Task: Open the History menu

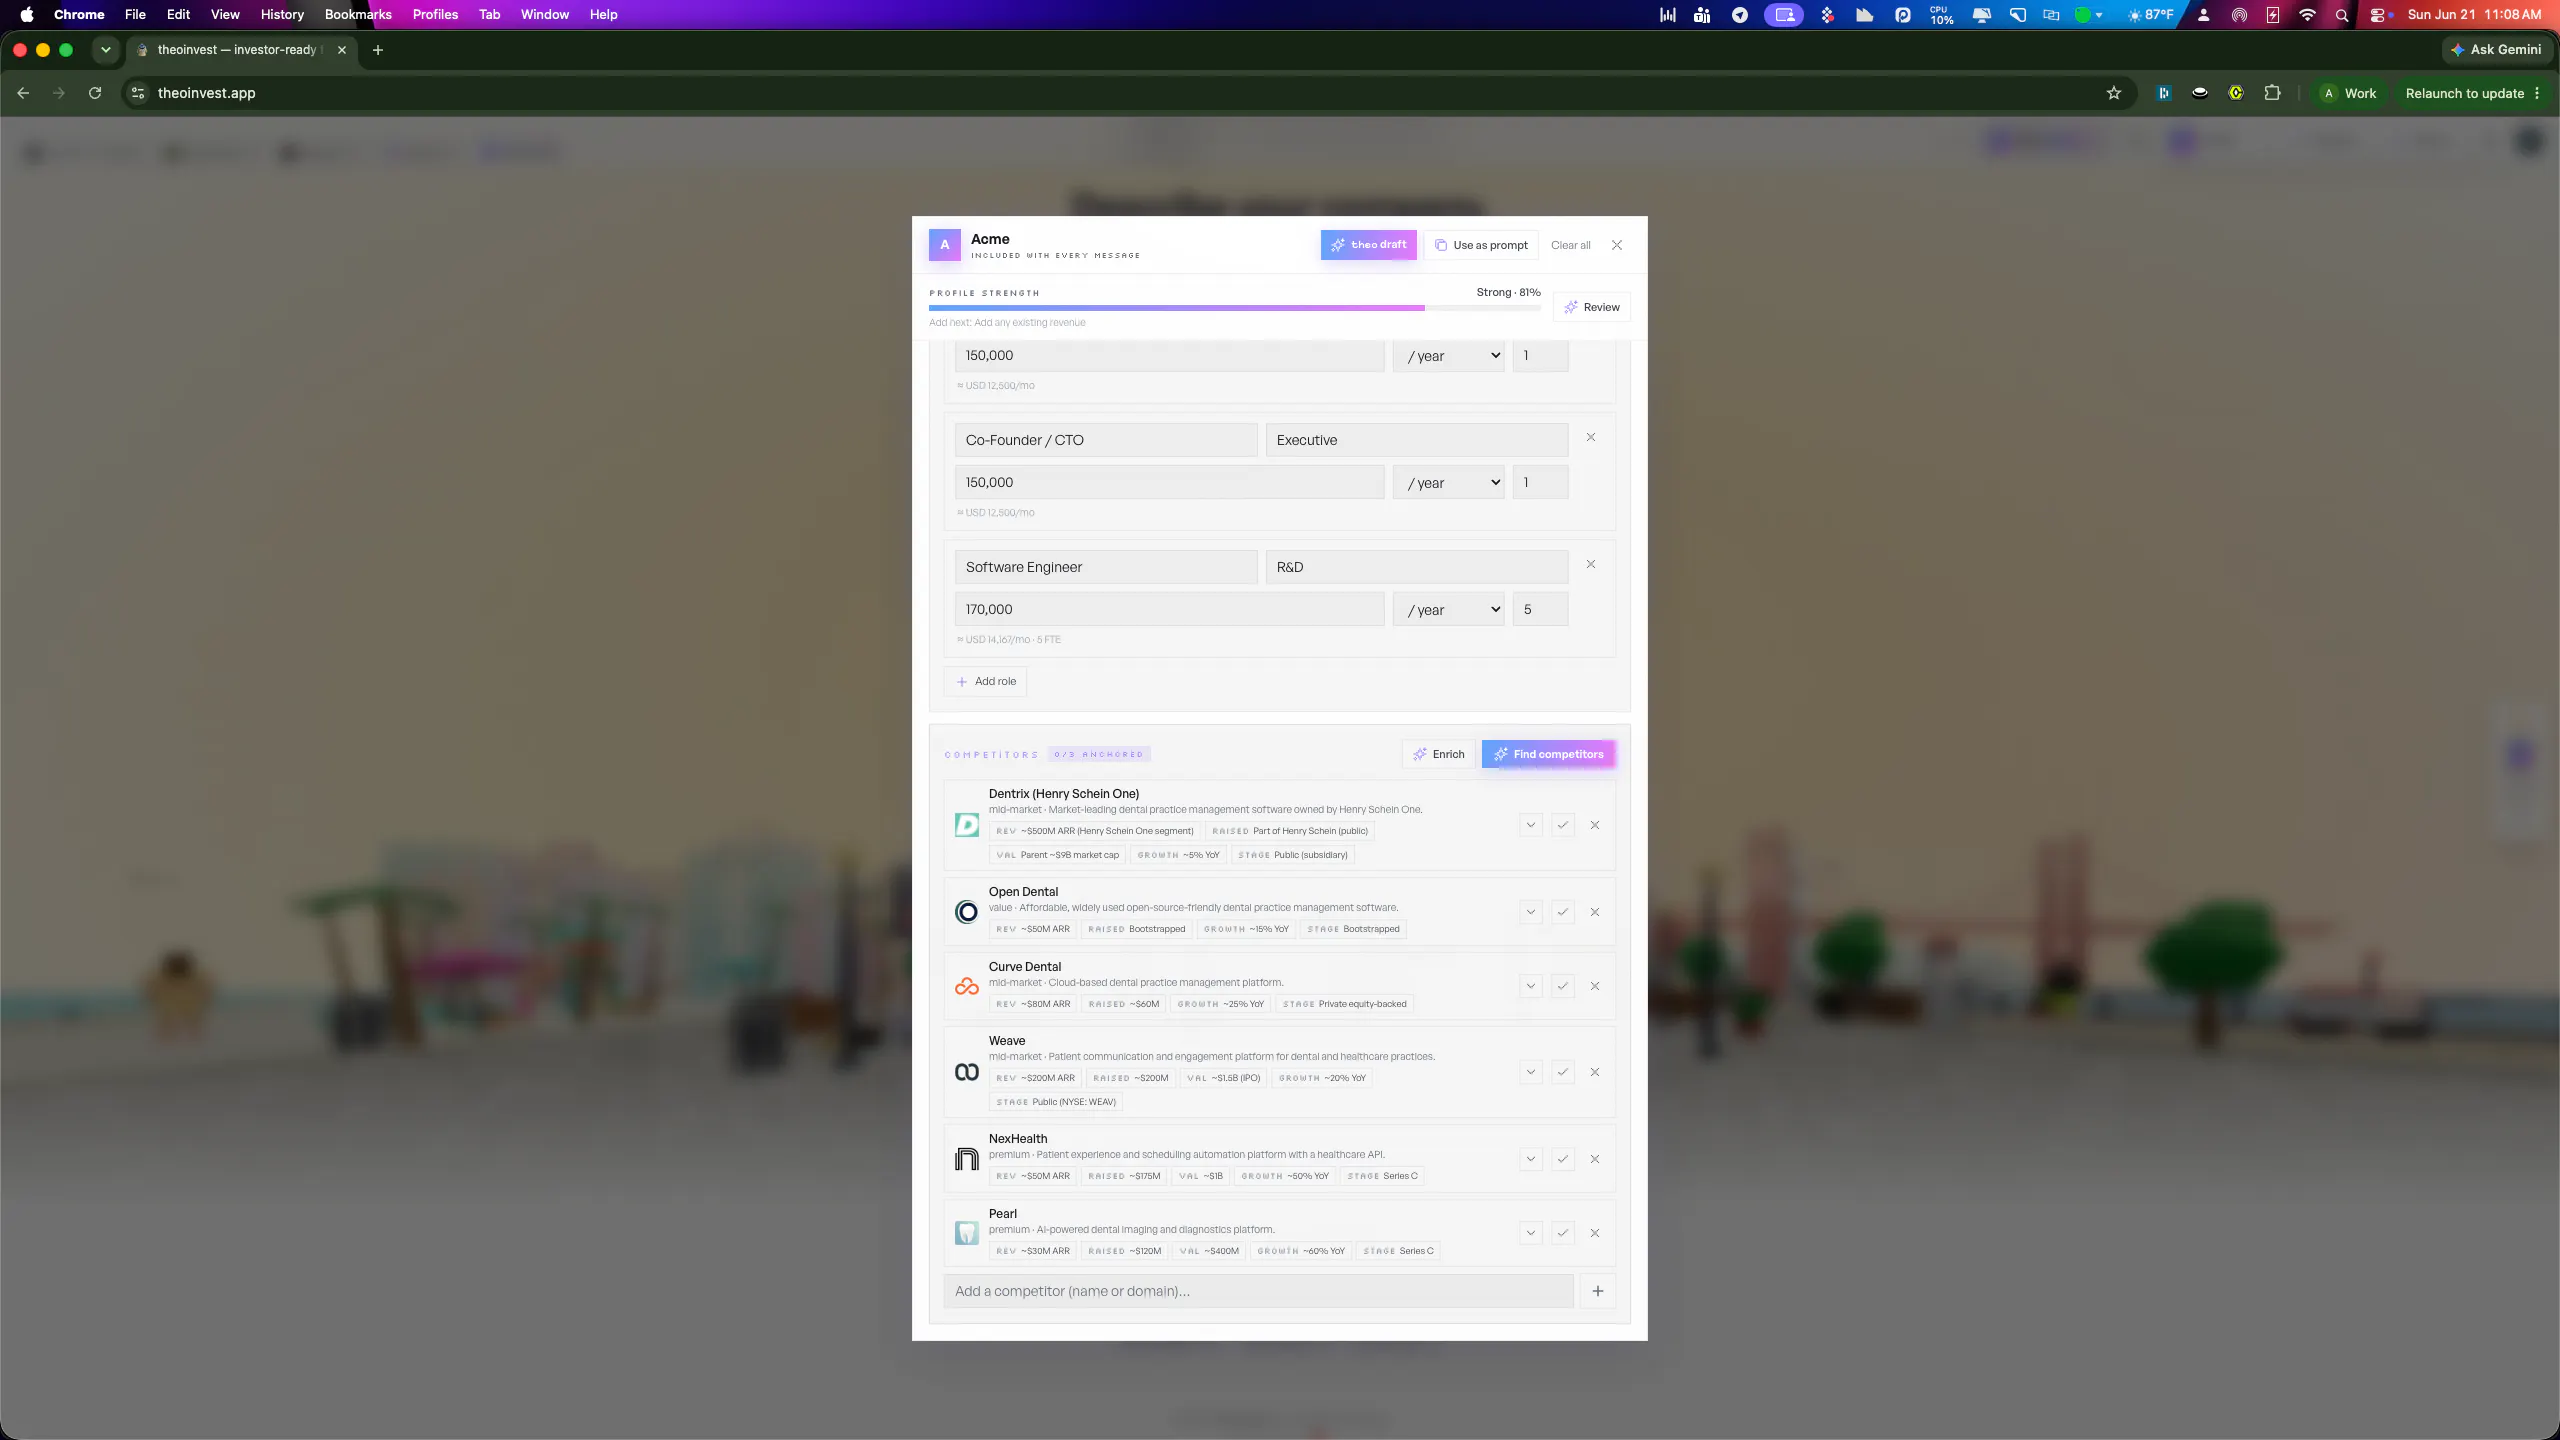Action: click(282, 15)
